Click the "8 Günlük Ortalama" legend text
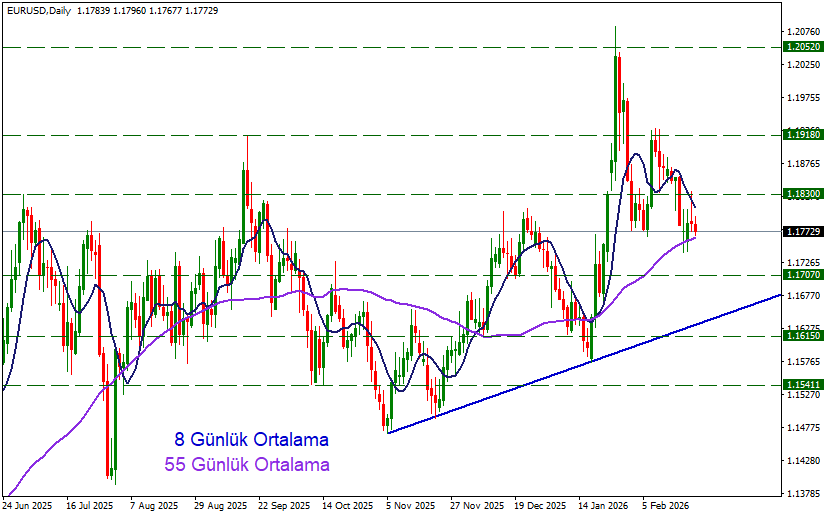827x517 pixels. point(251,439)
